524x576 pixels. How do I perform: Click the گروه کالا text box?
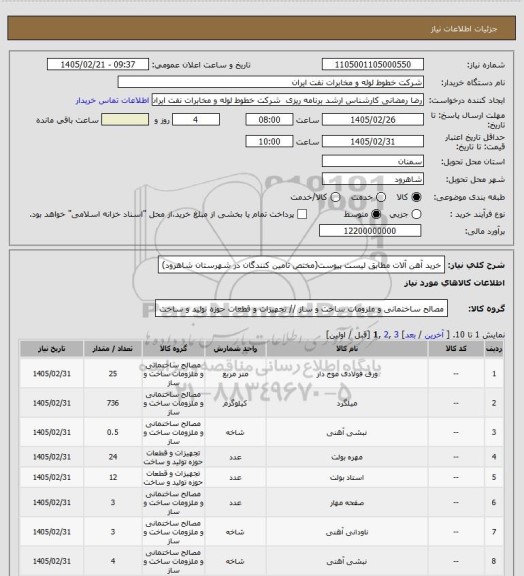[301, 309]
